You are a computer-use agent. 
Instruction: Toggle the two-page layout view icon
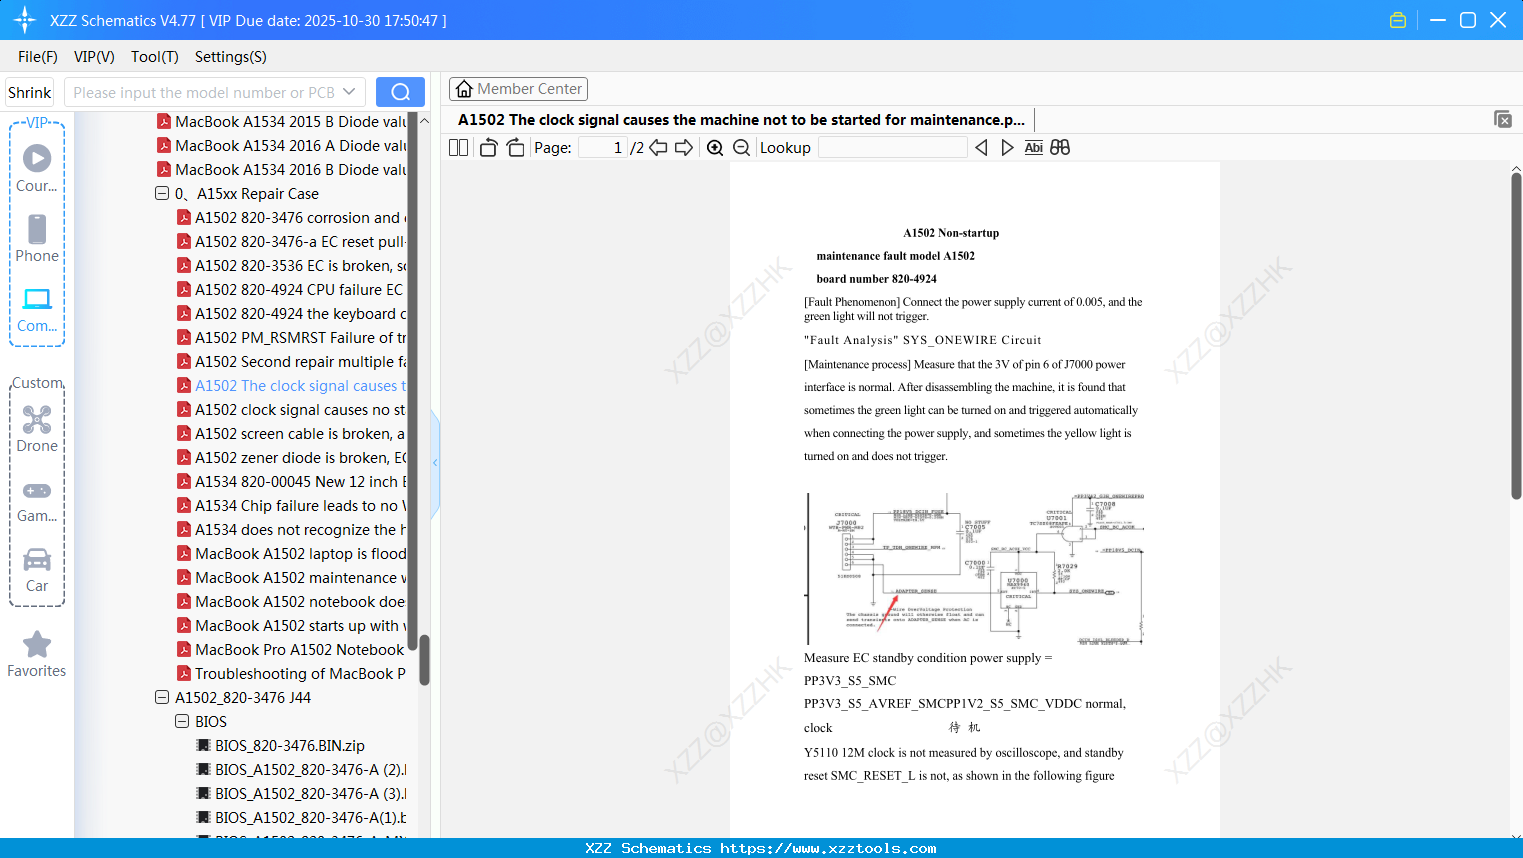point(459,148)
